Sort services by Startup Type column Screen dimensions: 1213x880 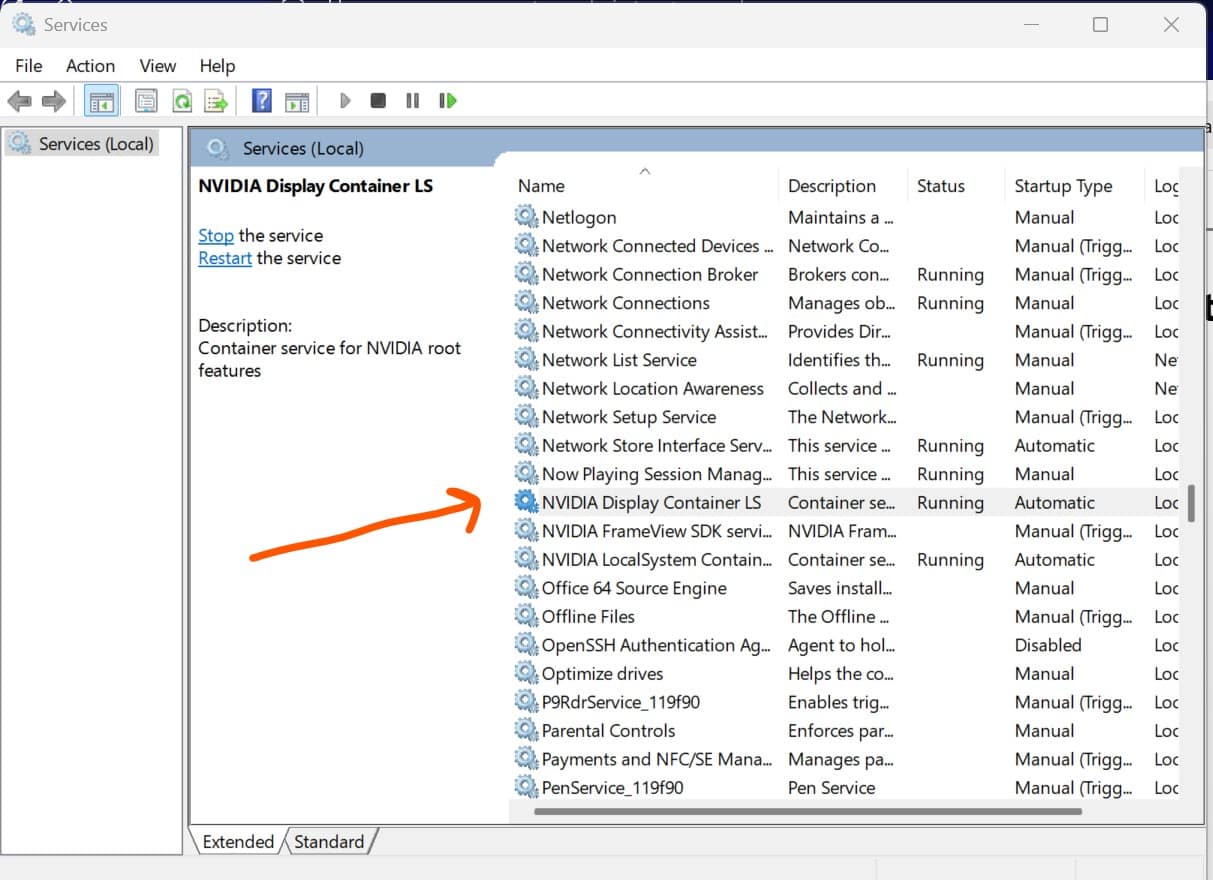[1062, 186]
